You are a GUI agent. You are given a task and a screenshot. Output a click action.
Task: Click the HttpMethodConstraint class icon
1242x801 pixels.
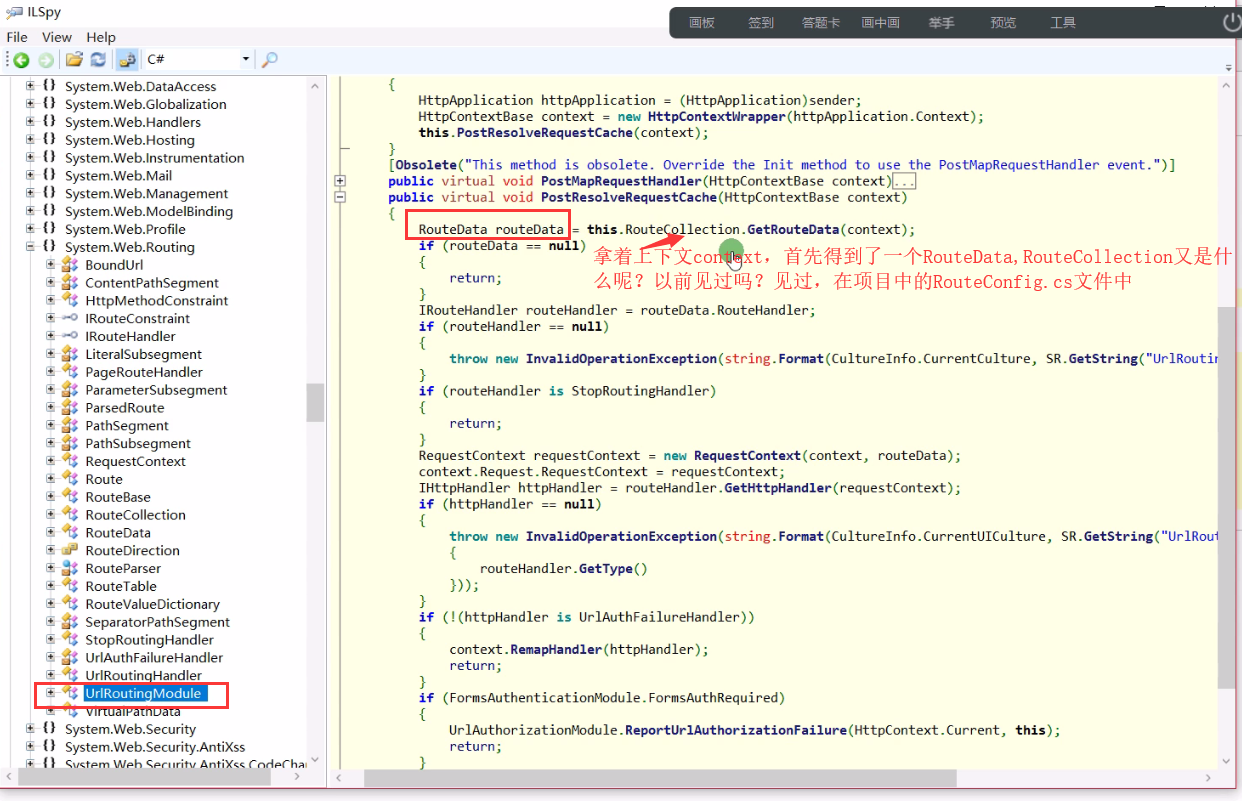tap(70, 300)
